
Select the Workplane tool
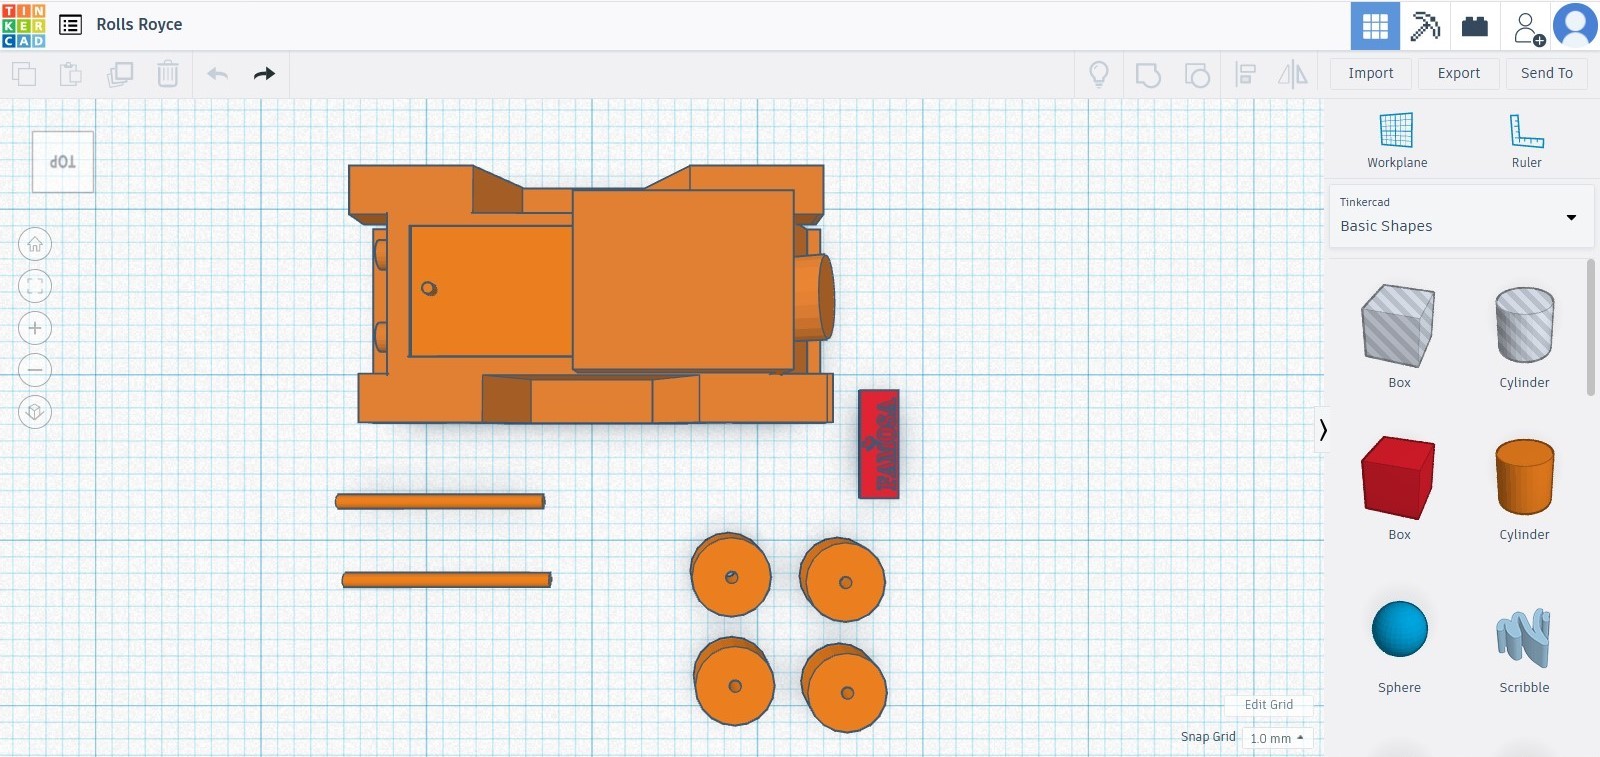pyautogui.click(x=1397, y=140)
